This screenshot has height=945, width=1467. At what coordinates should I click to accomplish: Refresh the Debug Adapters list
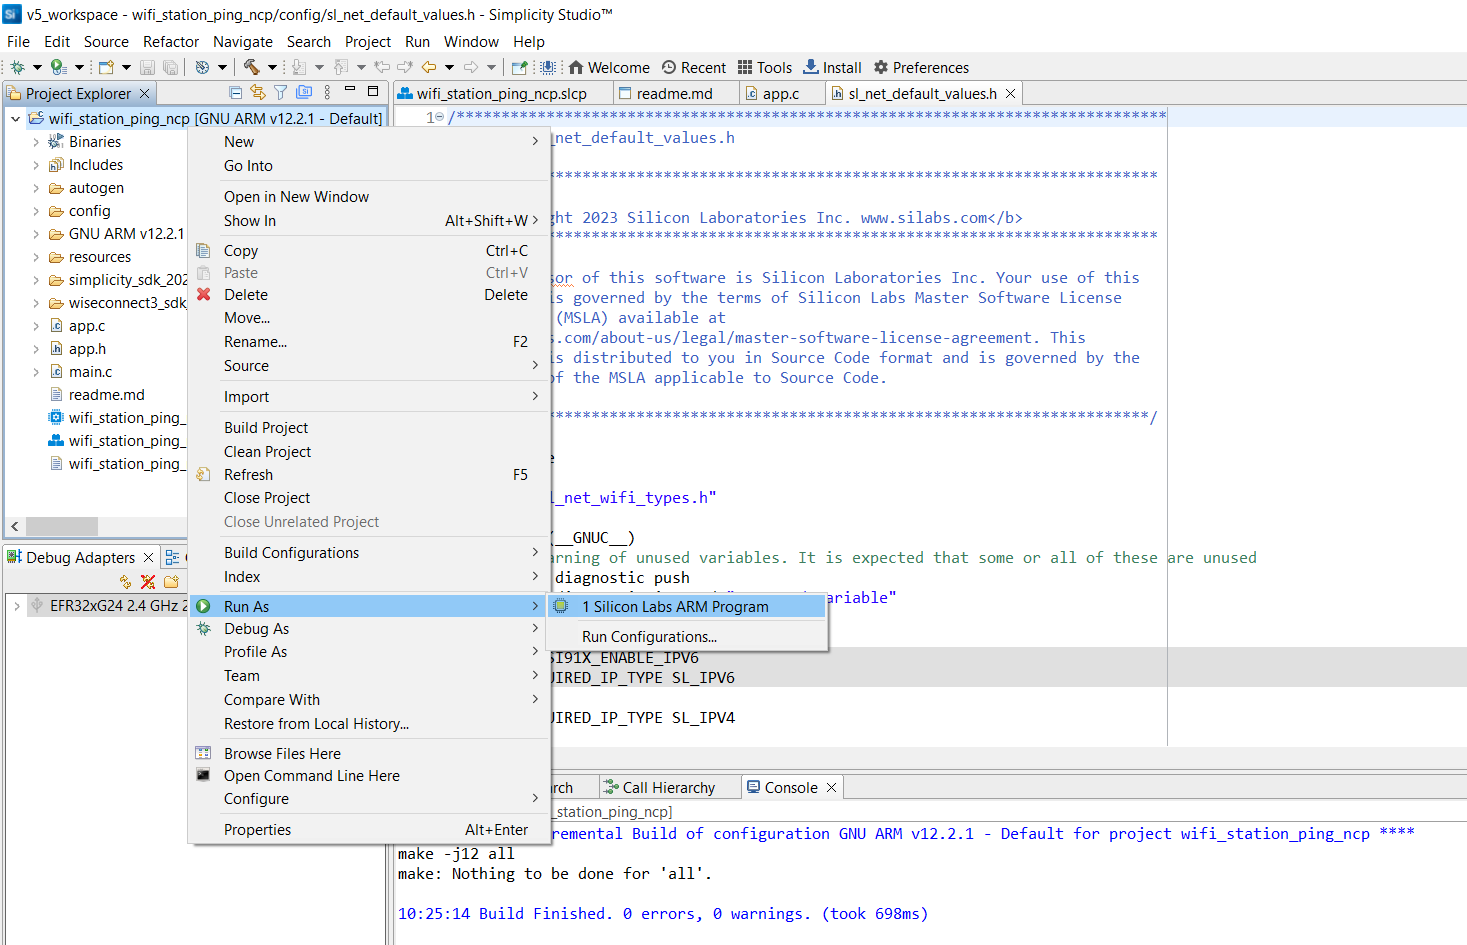click(126, 582)
